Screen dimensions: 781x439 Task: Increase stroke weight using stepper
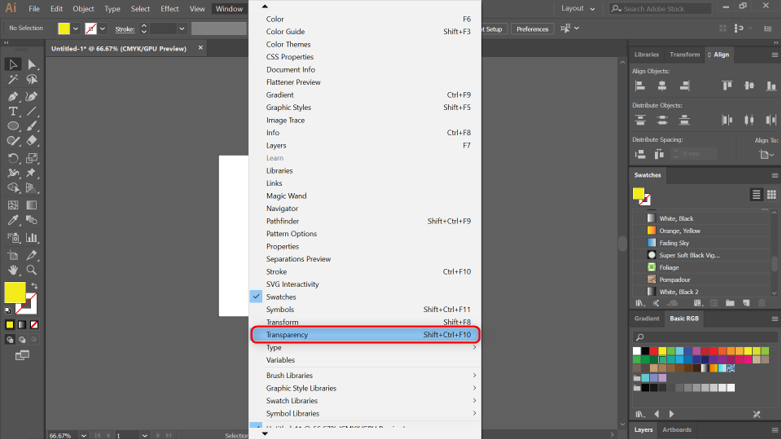(144, 26)
